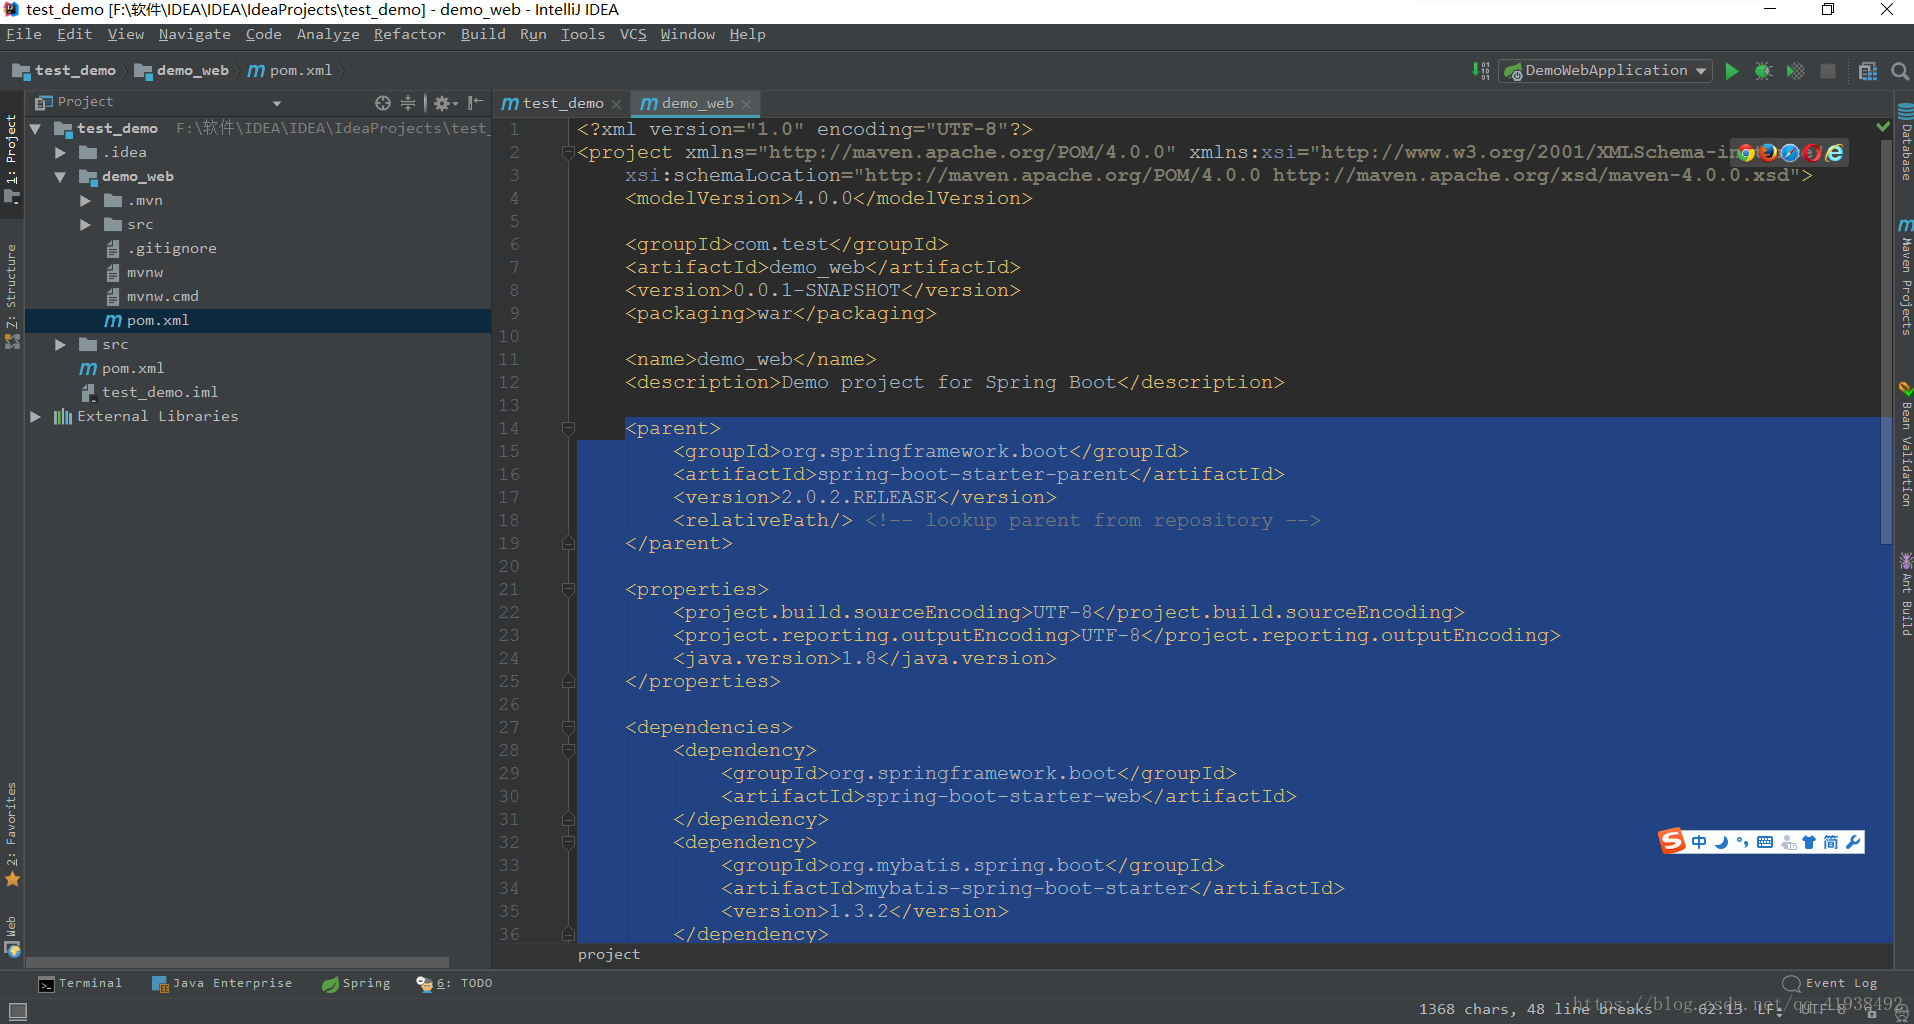Open the Bean Validation tool window
The width and height of the screenshot is (1914, 1024).
[x=1905, y=444]
